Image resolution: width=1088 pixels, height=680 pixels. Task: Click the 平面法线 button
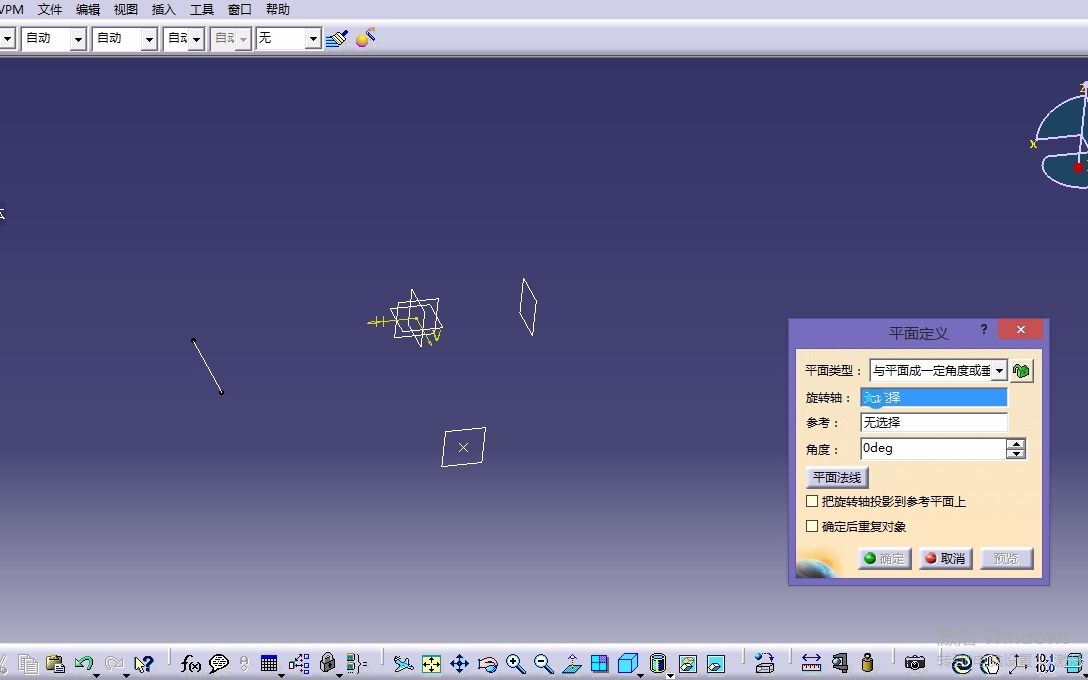point(837,477)
